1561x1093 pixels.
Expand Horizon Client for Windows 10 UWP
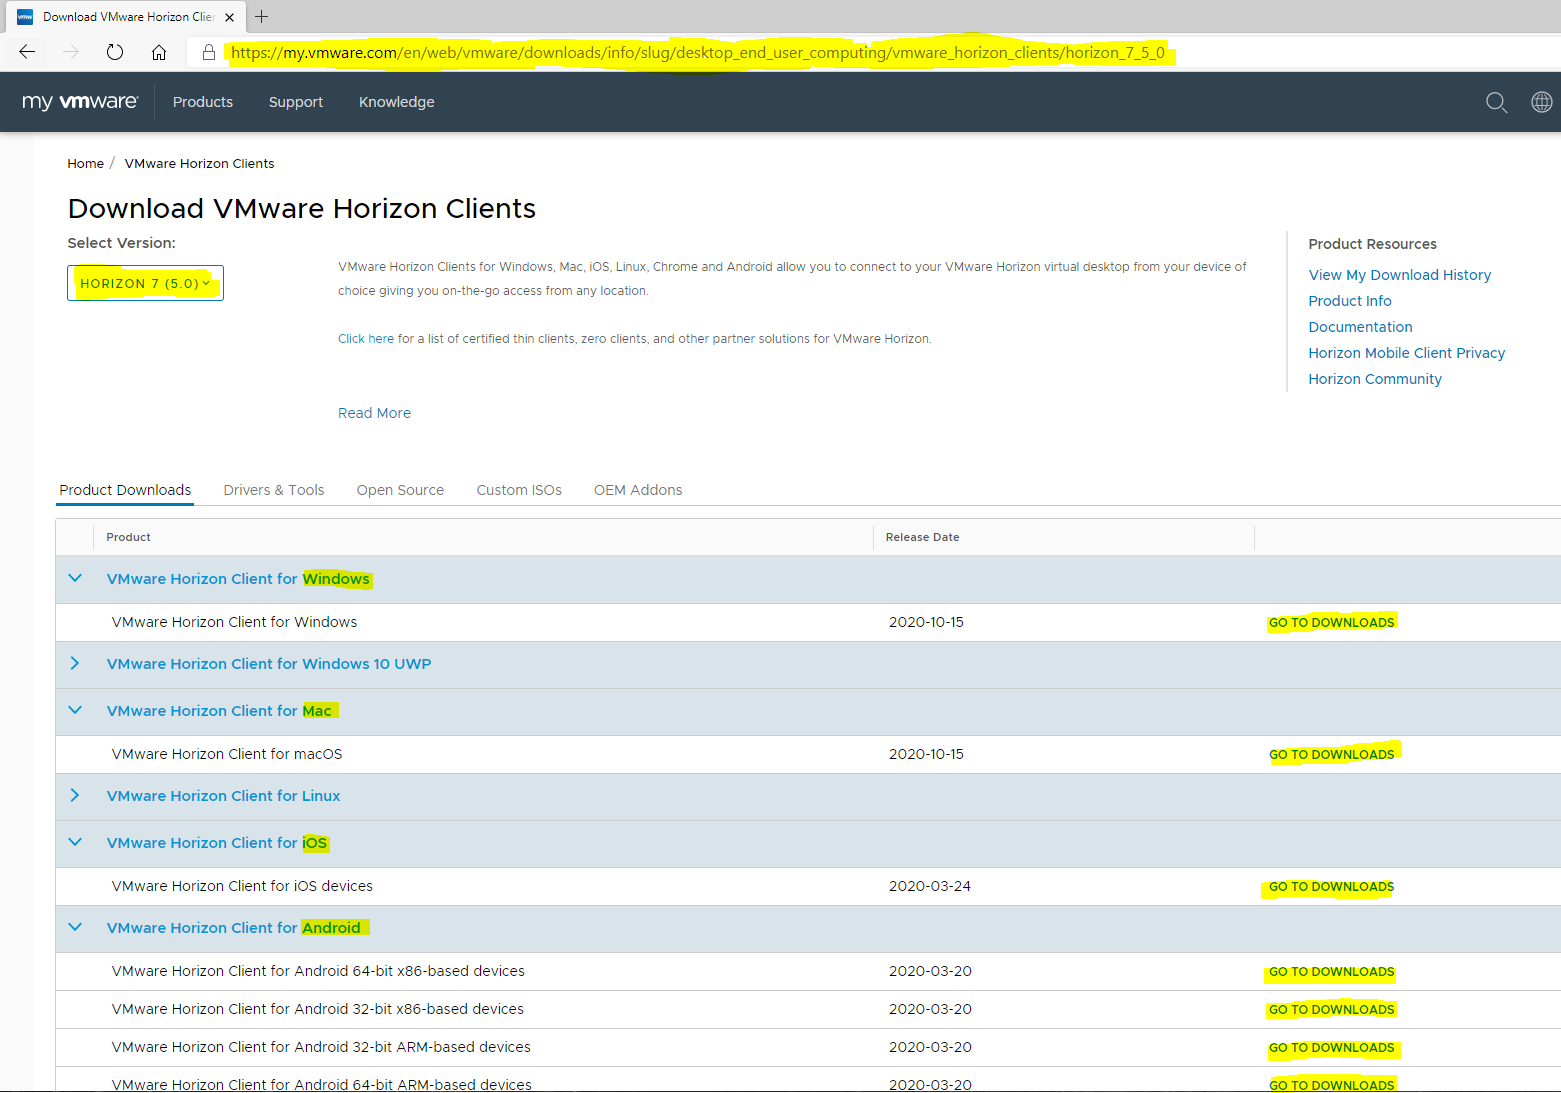pyautogui.click(x=75, y=664)
